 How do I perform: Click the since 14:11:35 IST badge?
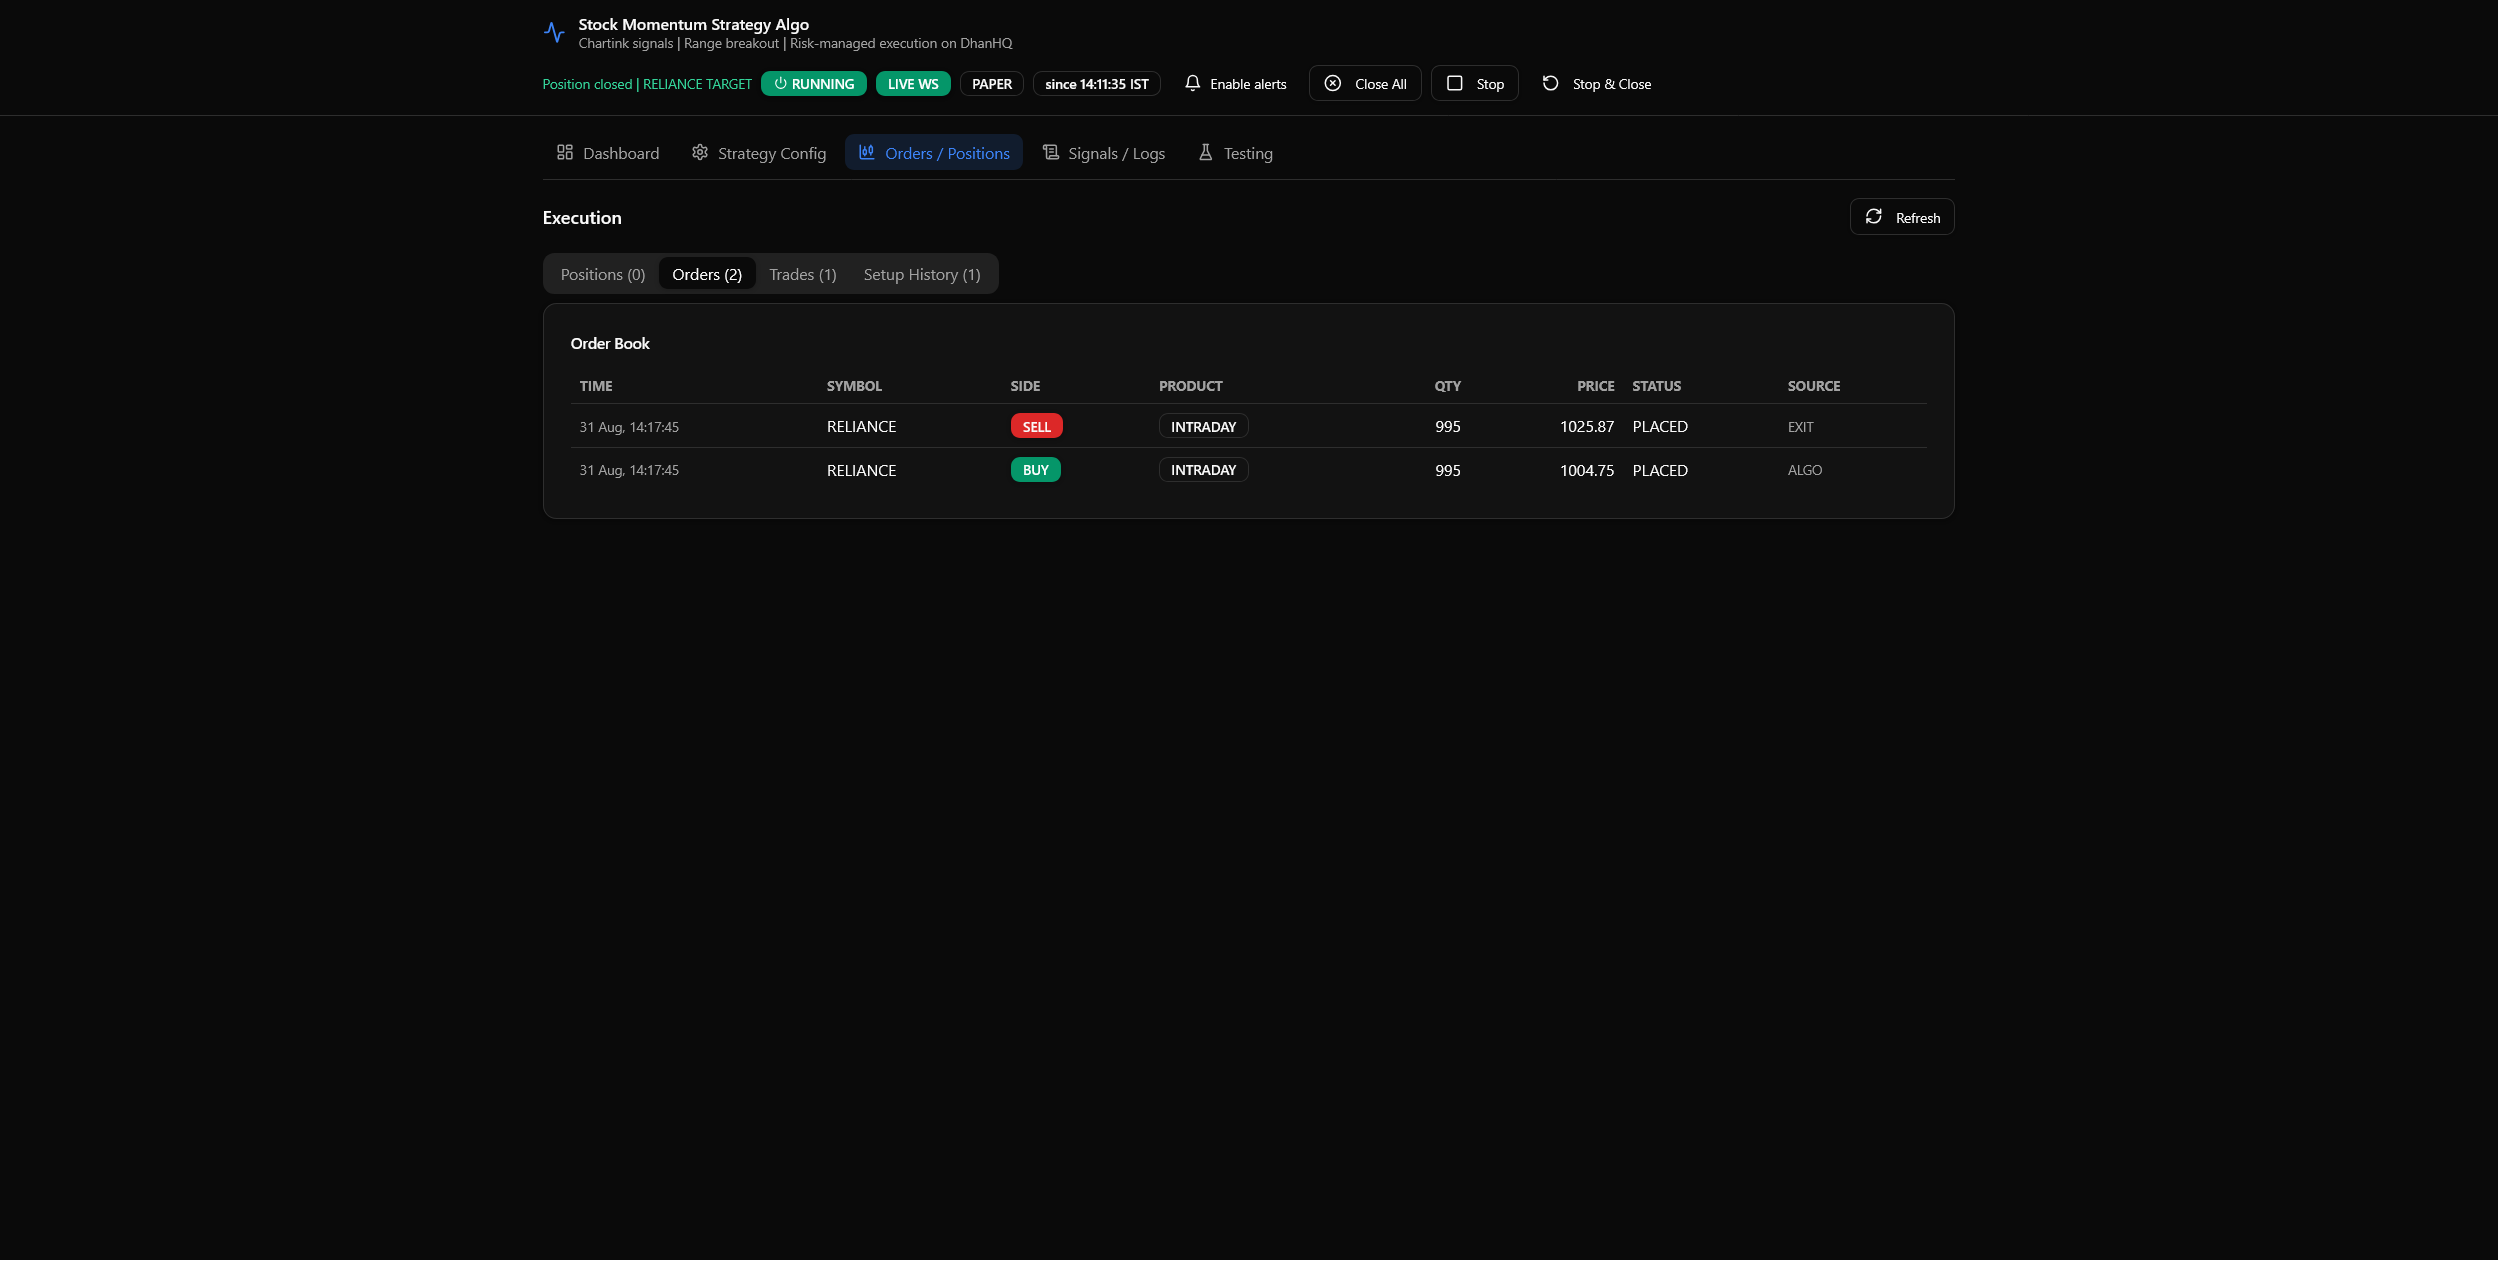coord(1097,84)
